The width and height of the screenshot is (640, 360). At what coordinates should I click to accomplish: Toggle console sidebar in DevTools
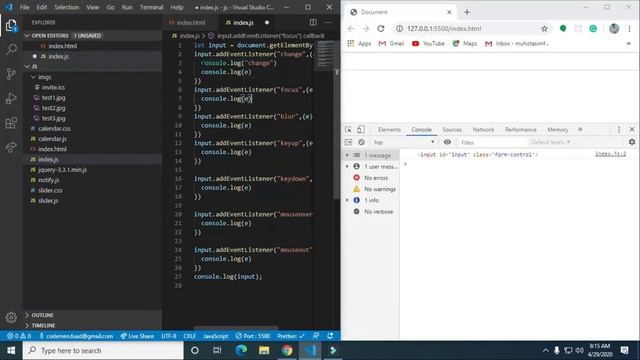[348, 142]
